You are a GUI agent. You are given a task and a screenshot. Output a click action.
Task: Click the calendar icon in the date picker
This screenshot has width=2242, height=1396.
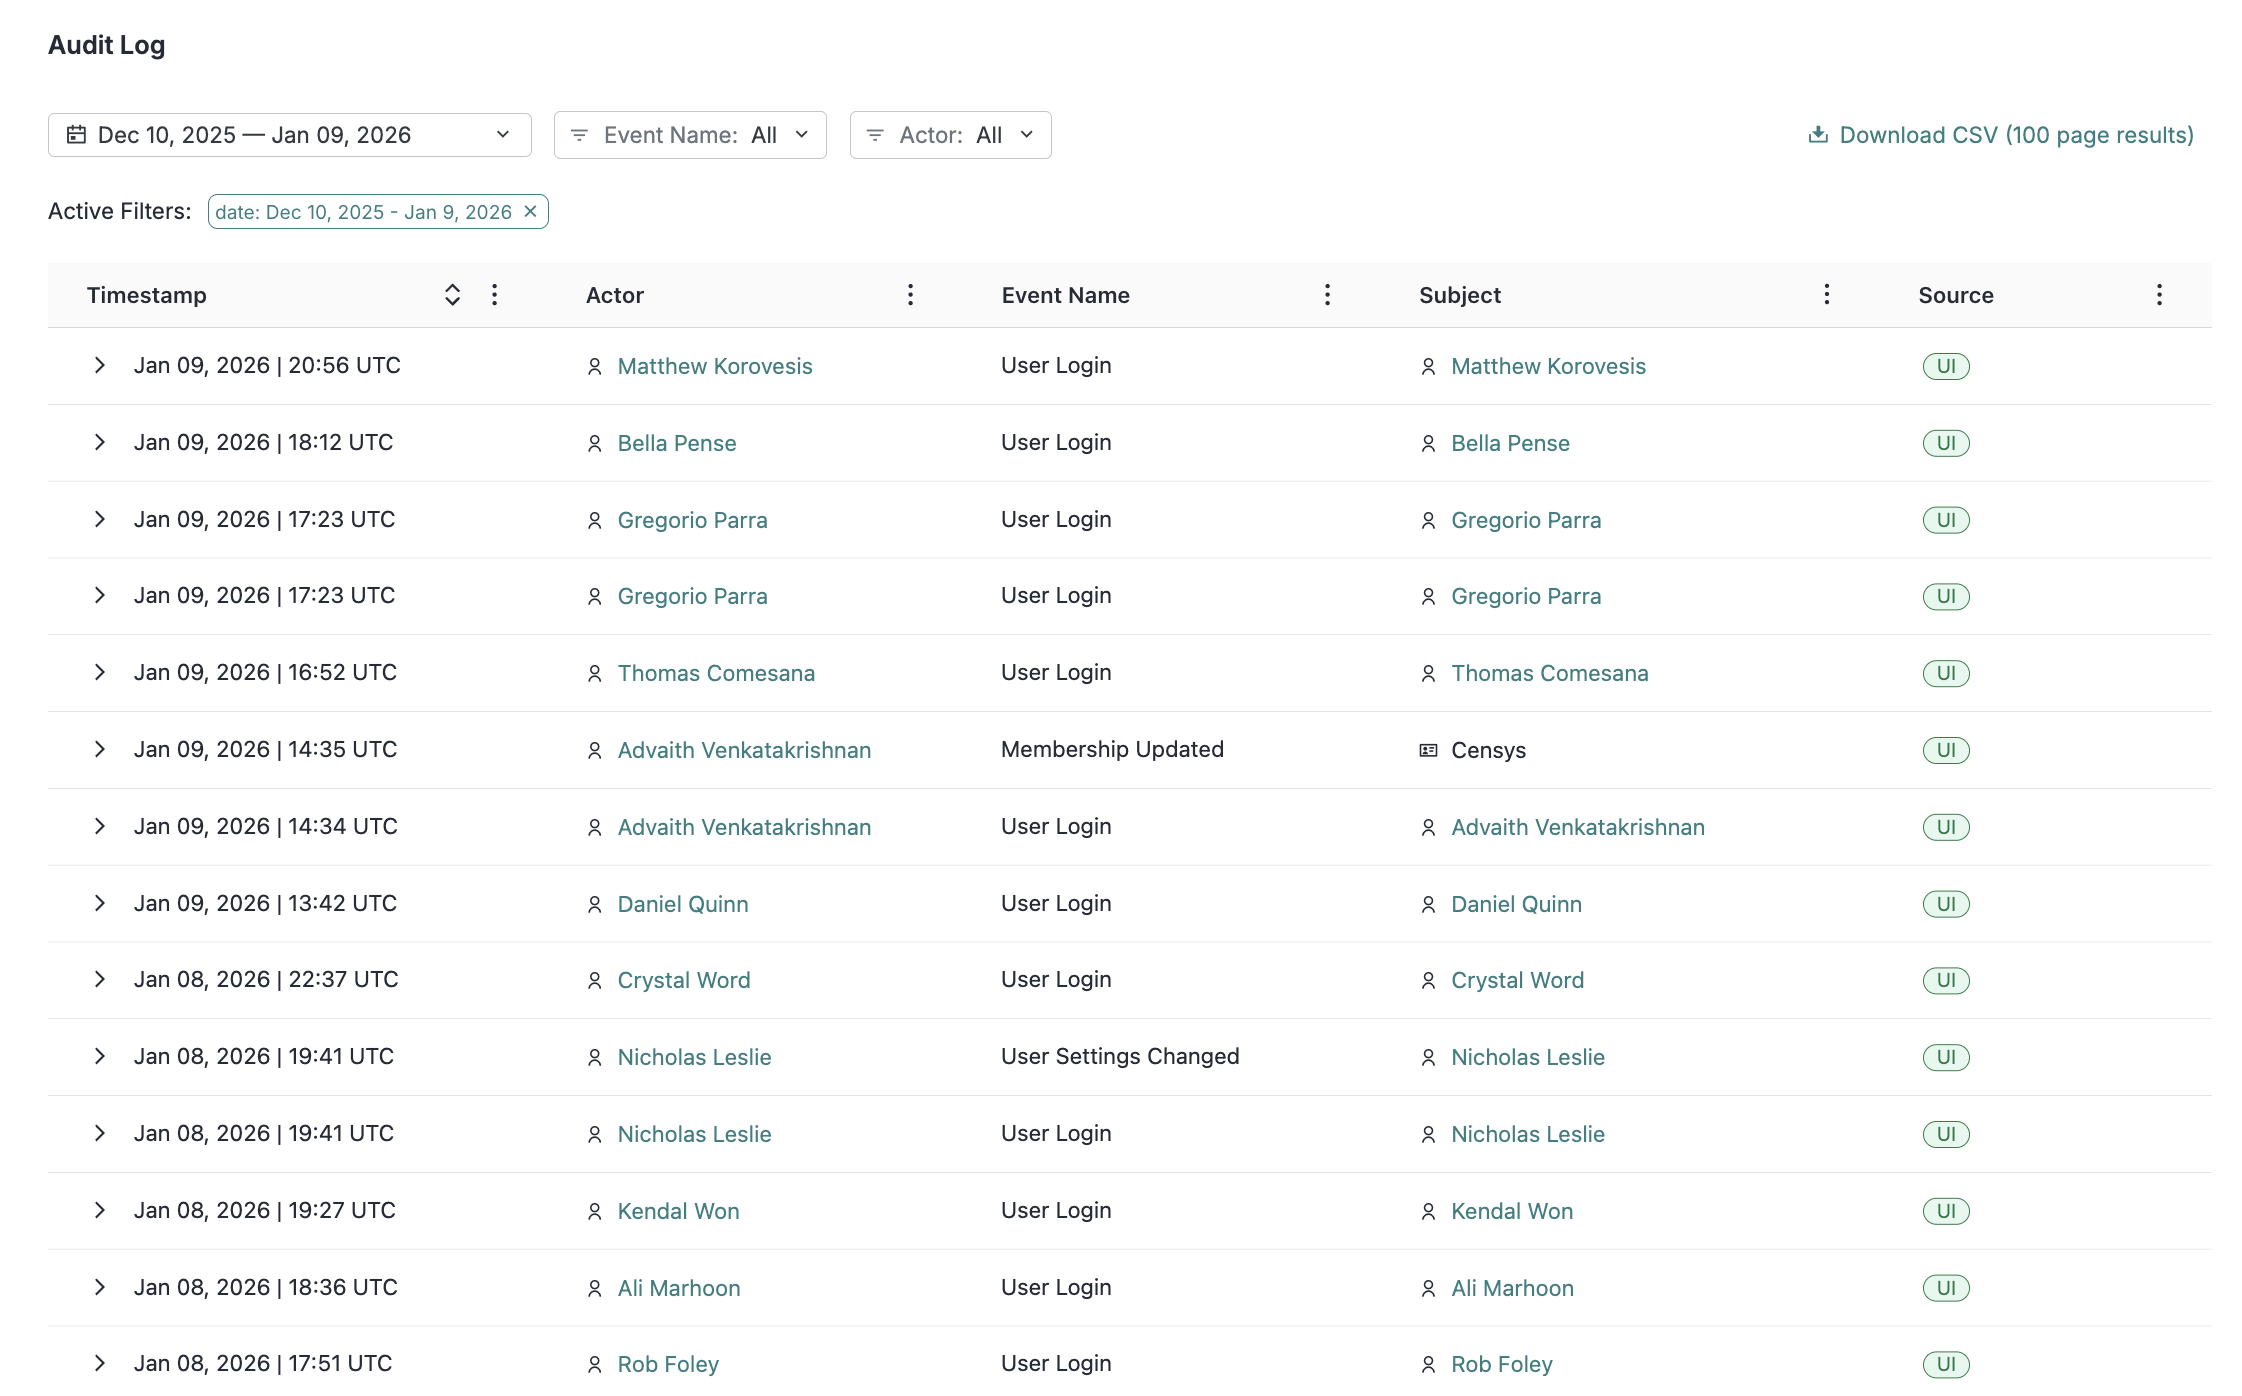click(x=76, y=135)
